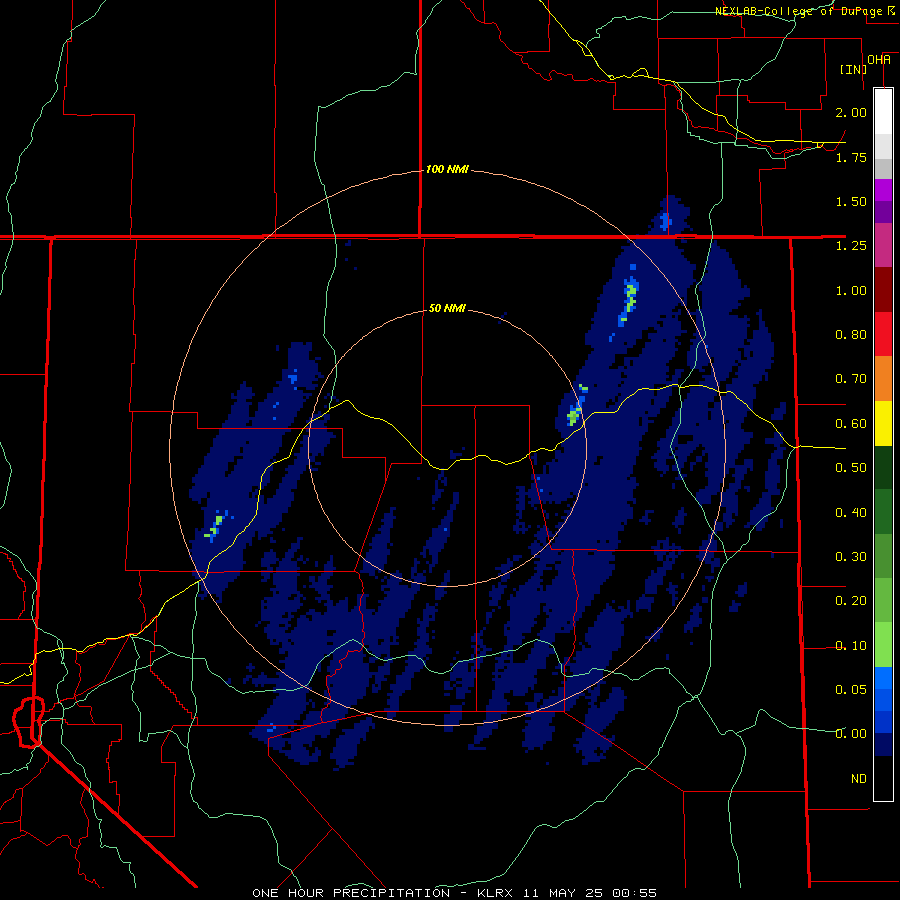The width and height of the screenshot is (900, 900).
Task: Click the OHA product label
Action: click(x=879, y=60)
